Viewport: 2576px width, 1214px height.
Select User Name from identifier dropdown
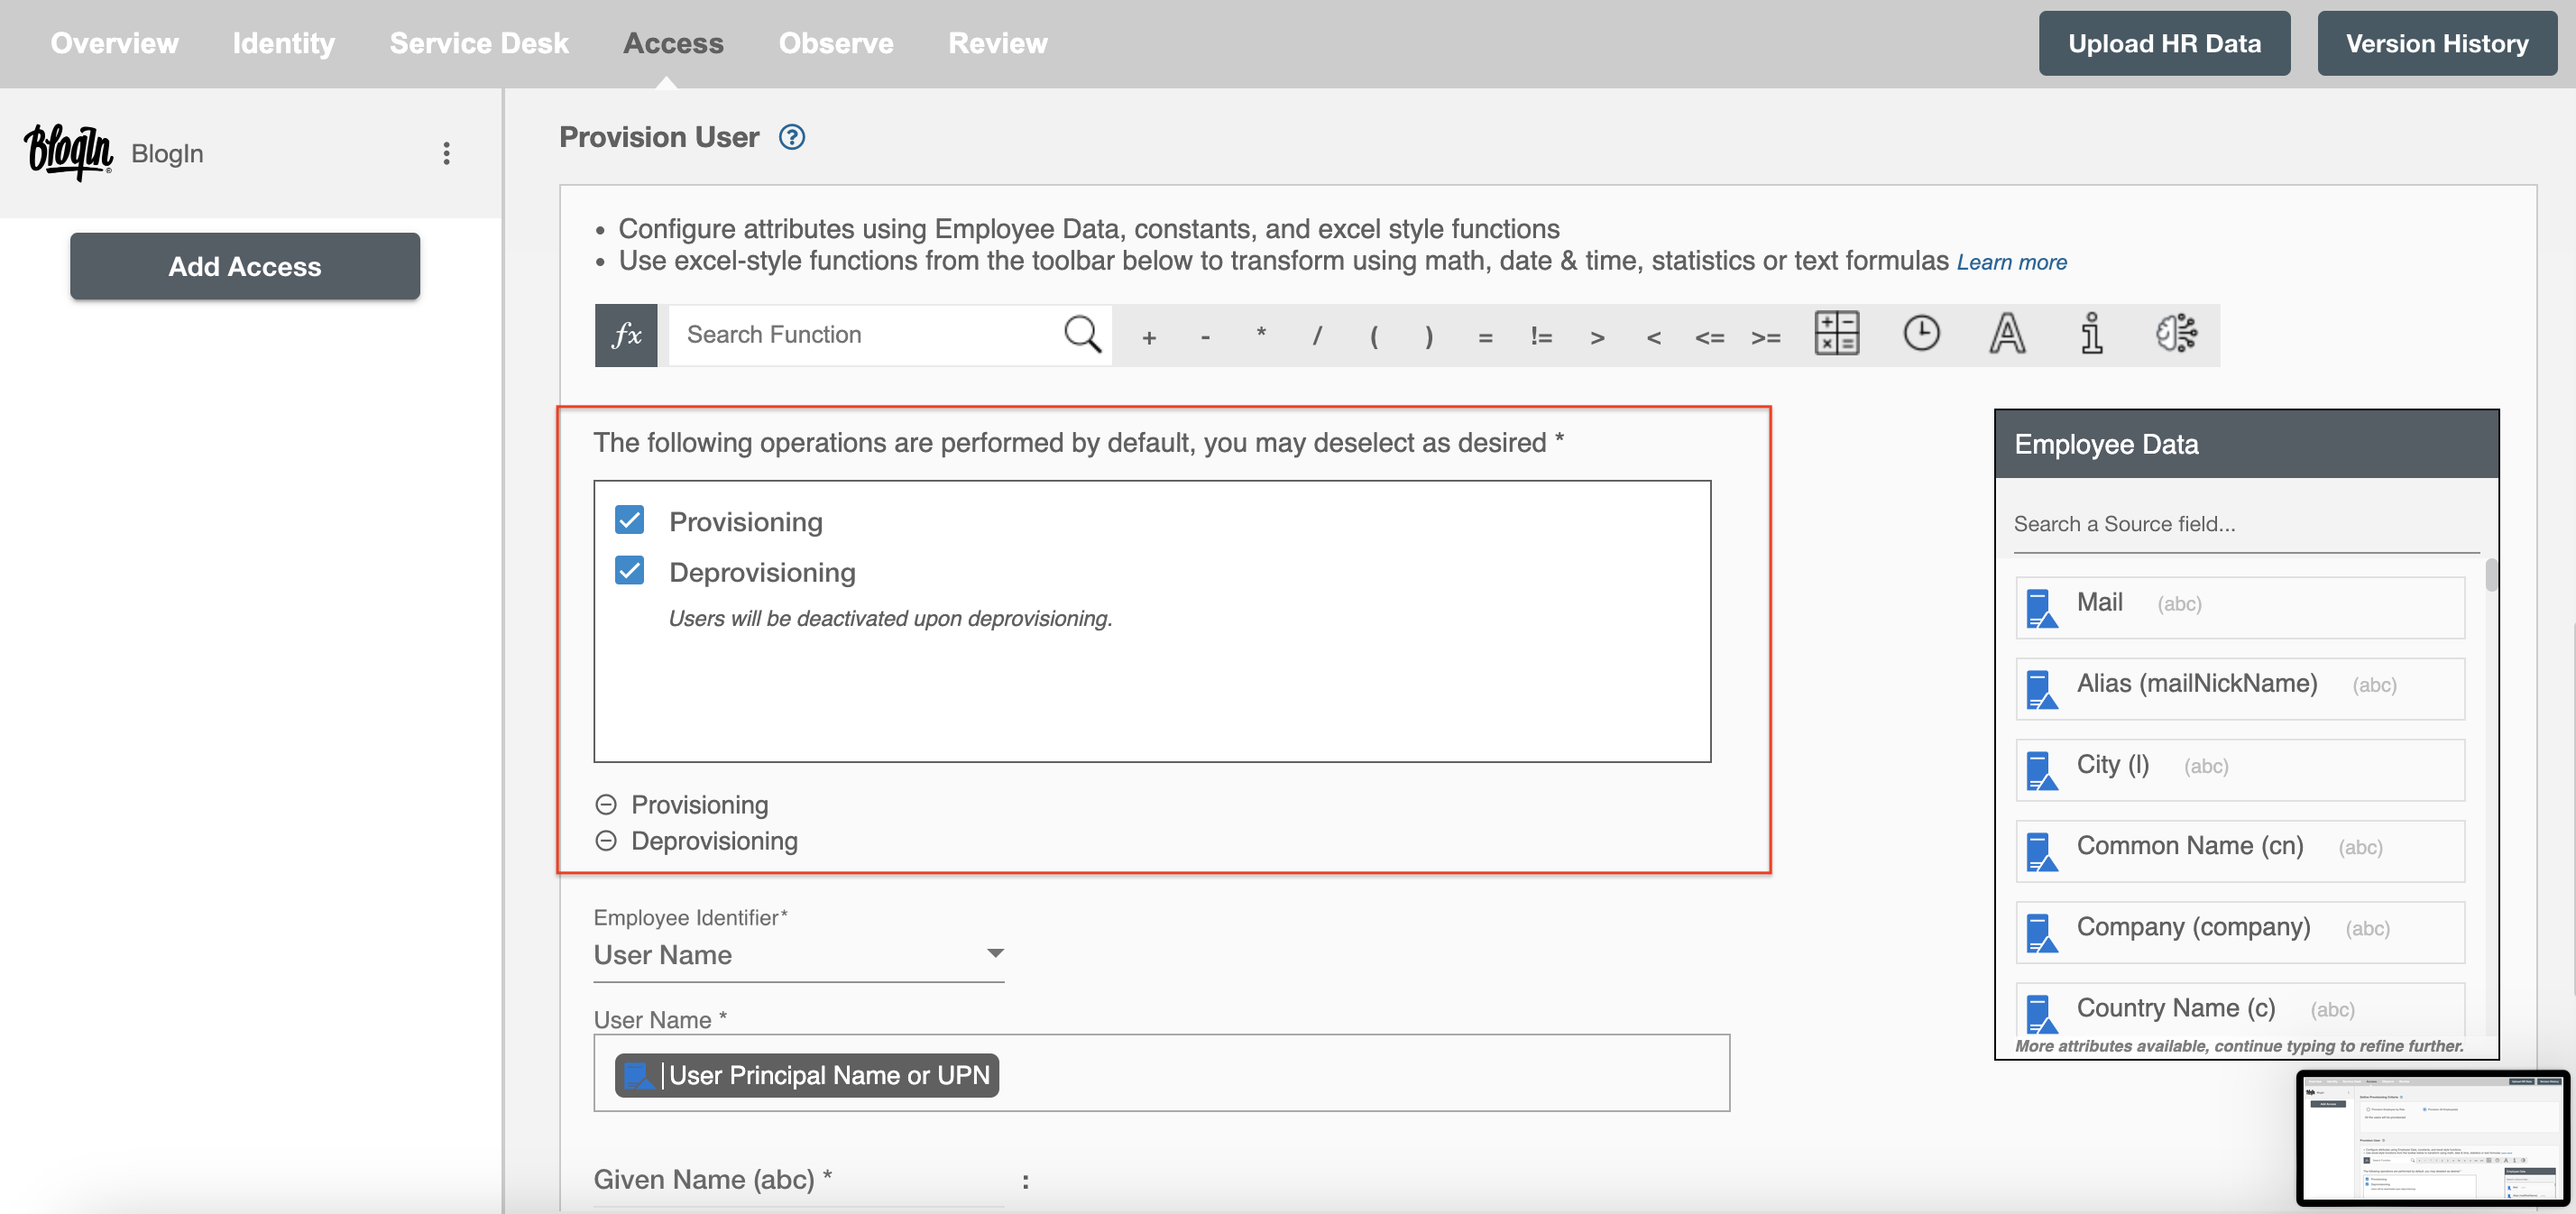[x=798, y=952]
